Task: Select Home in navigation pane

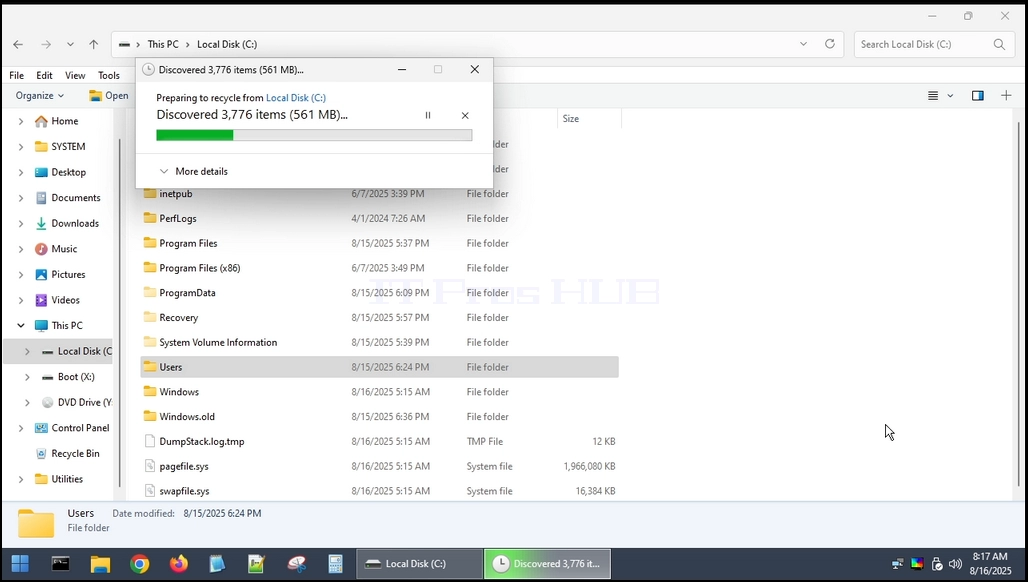Action: coord(64,121)
